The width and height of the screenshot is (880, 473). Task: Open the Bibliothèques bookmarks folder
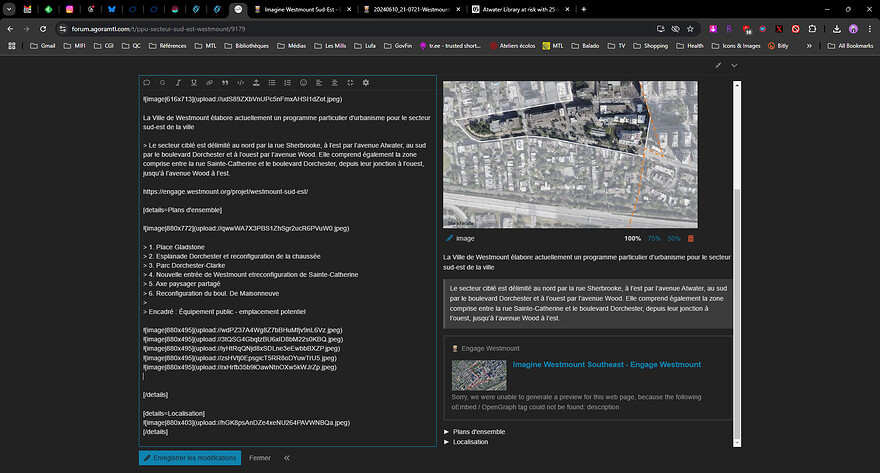[246, 46]
